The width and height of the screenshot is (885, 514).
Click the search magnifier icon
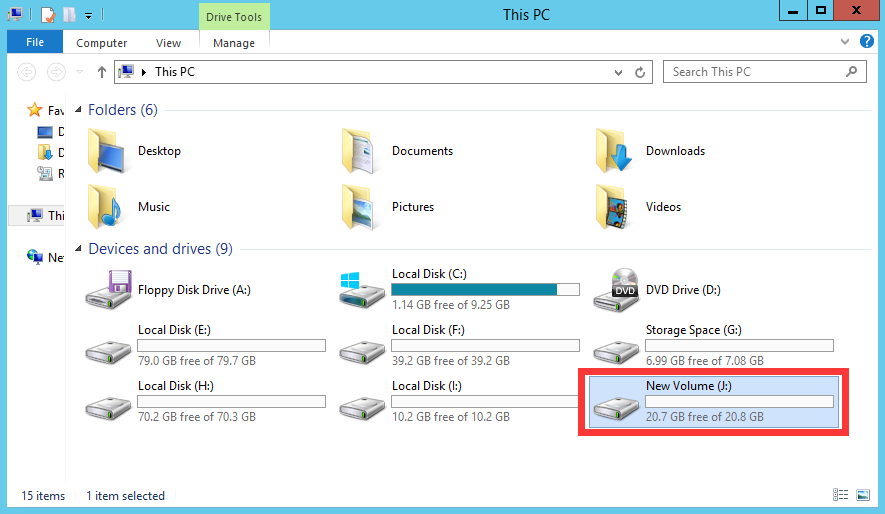[852, 71]
